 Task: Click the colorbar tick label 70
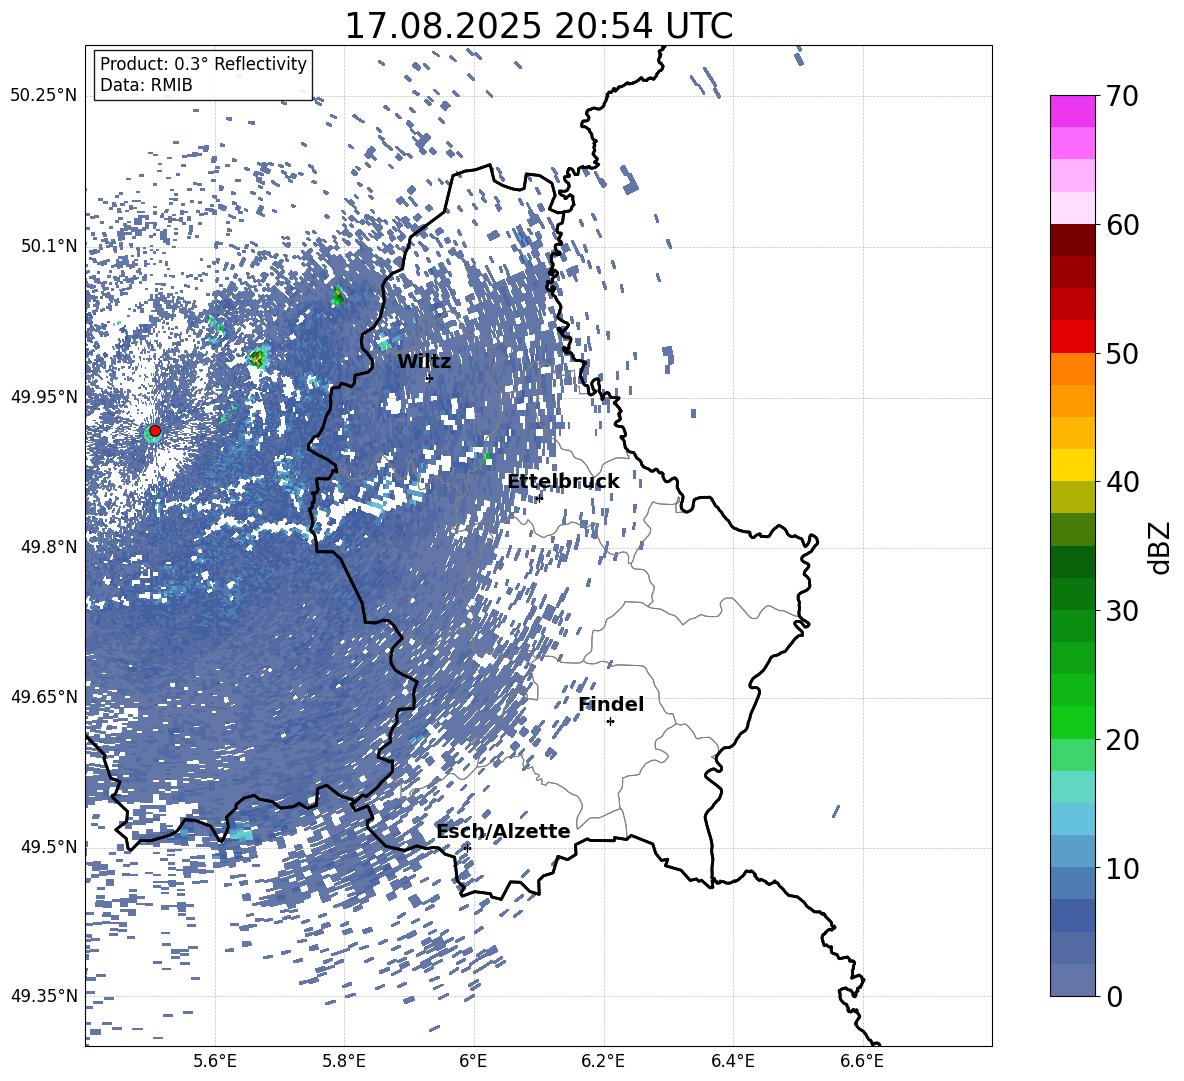pyautogui.click(x=1122, y=97)
